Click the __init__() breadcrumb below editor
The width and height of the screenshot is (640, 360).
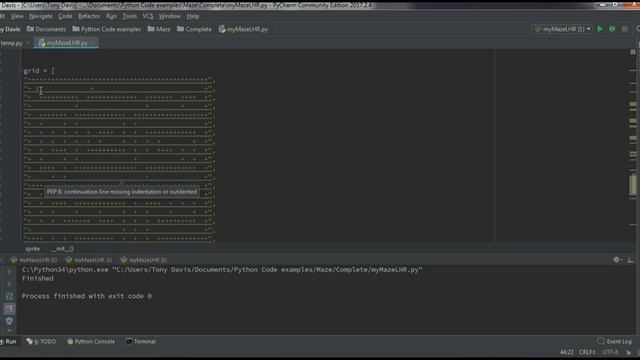tap(62, 249)
